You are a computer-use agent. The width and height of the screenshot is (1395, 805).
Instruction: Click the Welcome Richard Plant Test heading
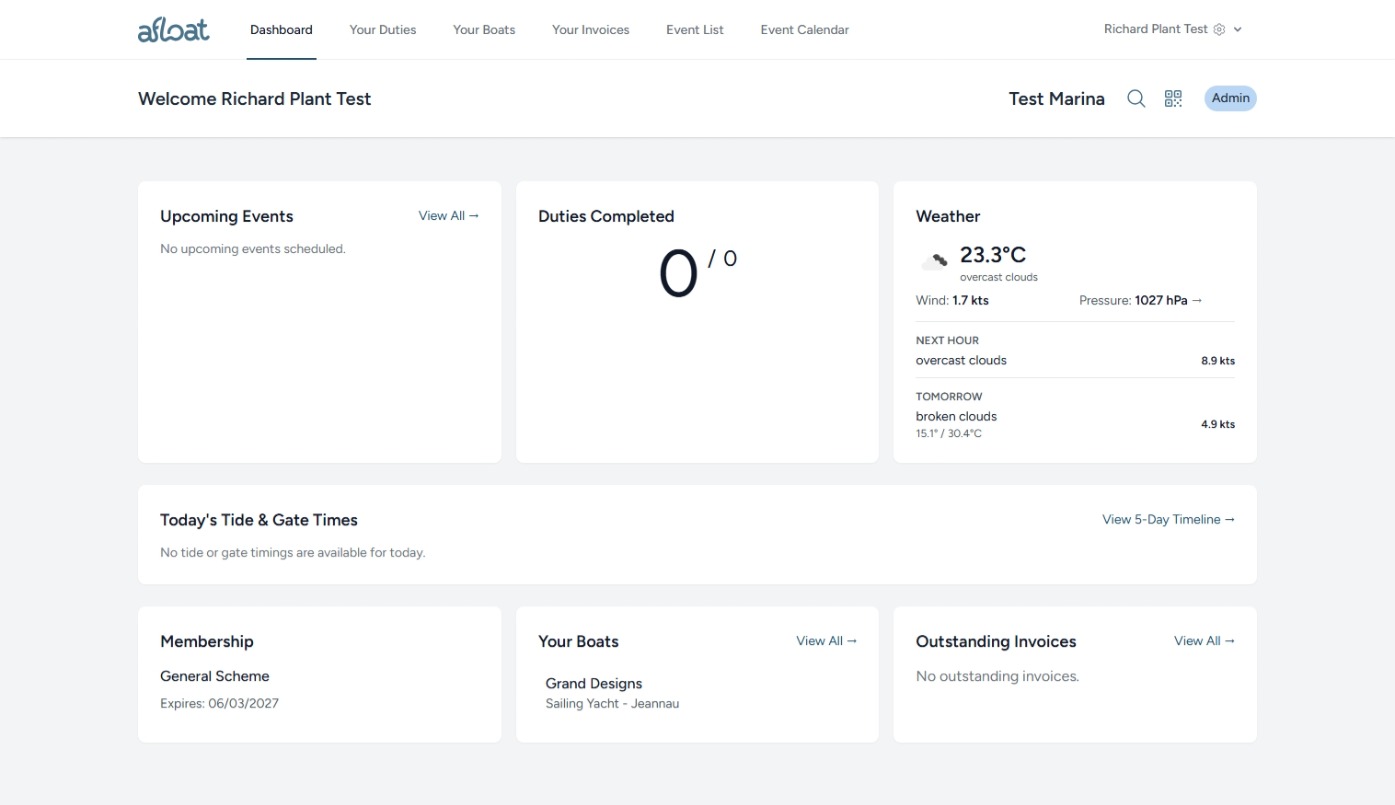coord(255,99)
